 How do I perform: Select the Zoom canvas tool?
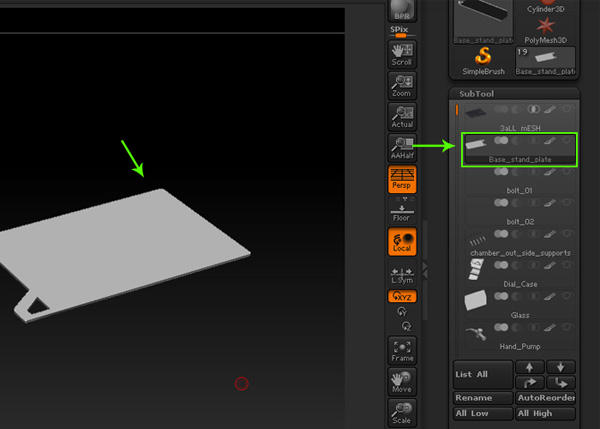click(402, 85)
